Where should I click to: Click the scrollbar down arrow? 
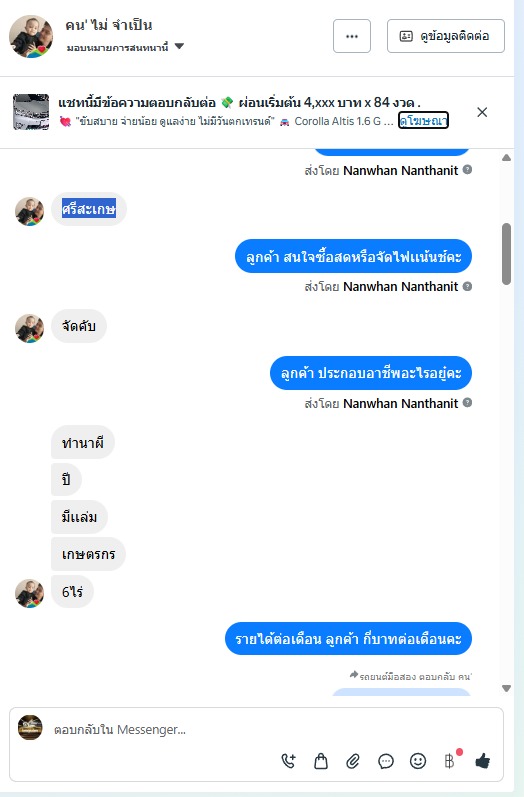click(x=506, y=688)
